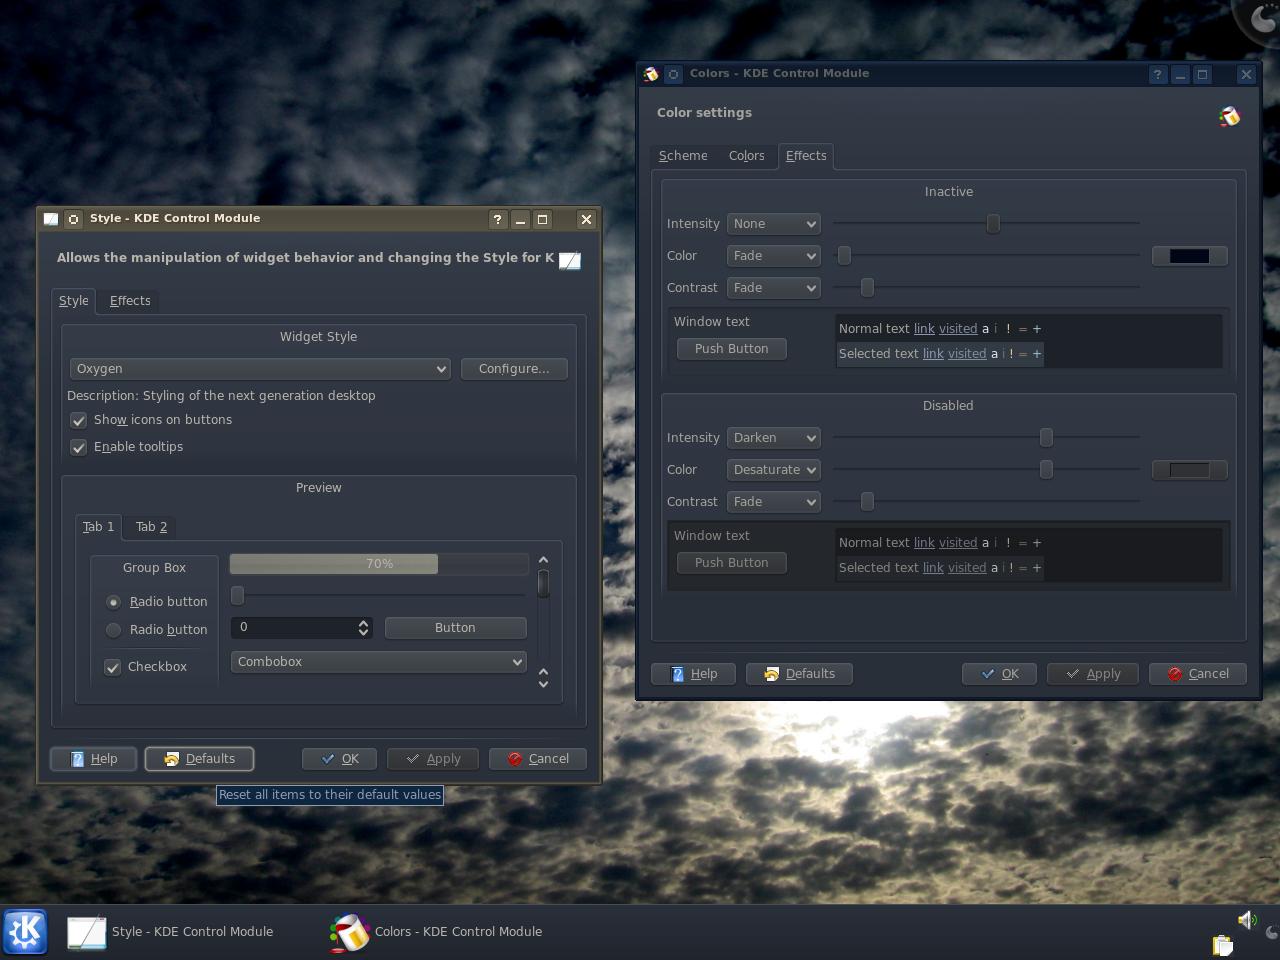
Task: Click the context help button in Colors window
Action: click(x=1157, y=74)
